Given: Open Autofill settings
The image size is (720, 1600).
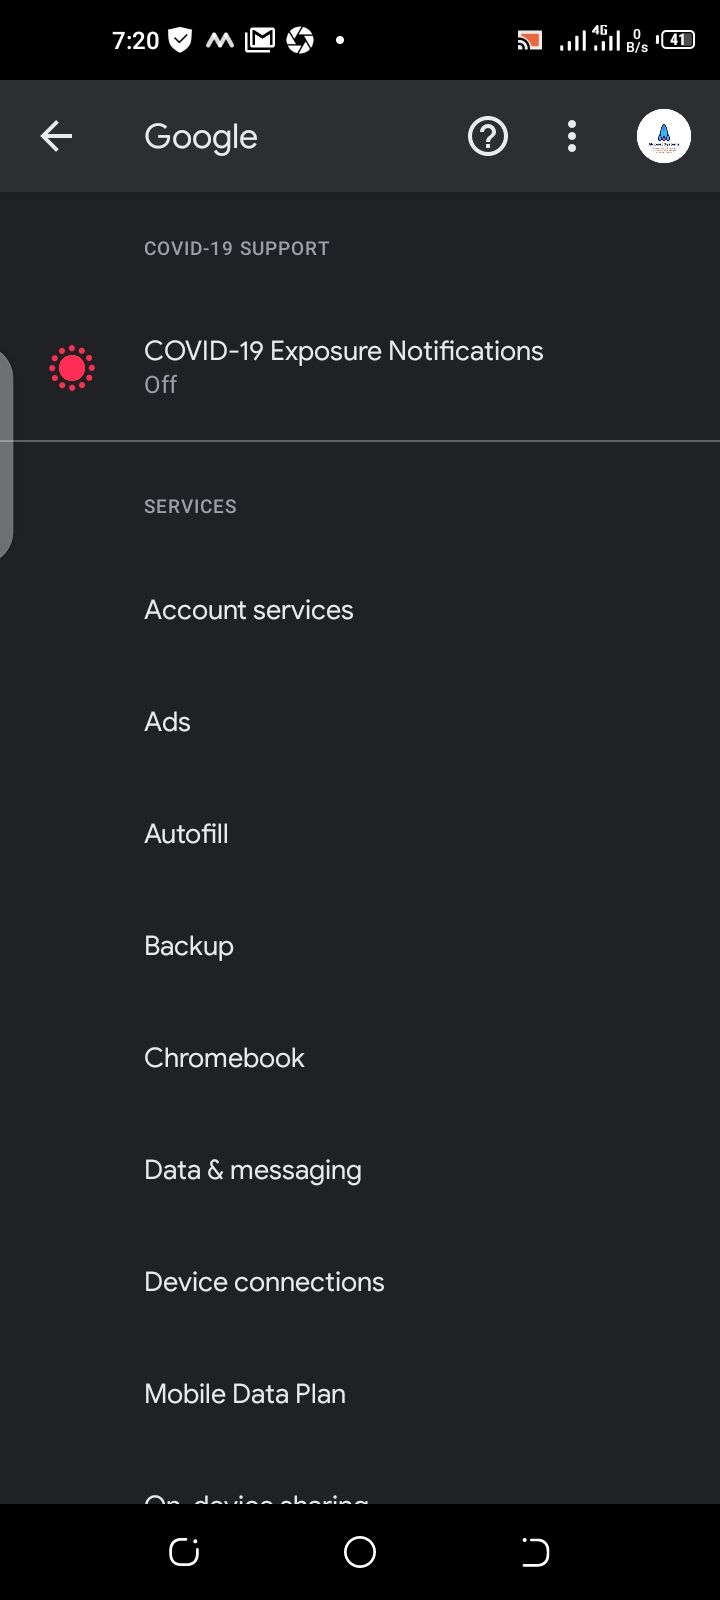Looking at the screenshot, I should click(x=187, y=834).
